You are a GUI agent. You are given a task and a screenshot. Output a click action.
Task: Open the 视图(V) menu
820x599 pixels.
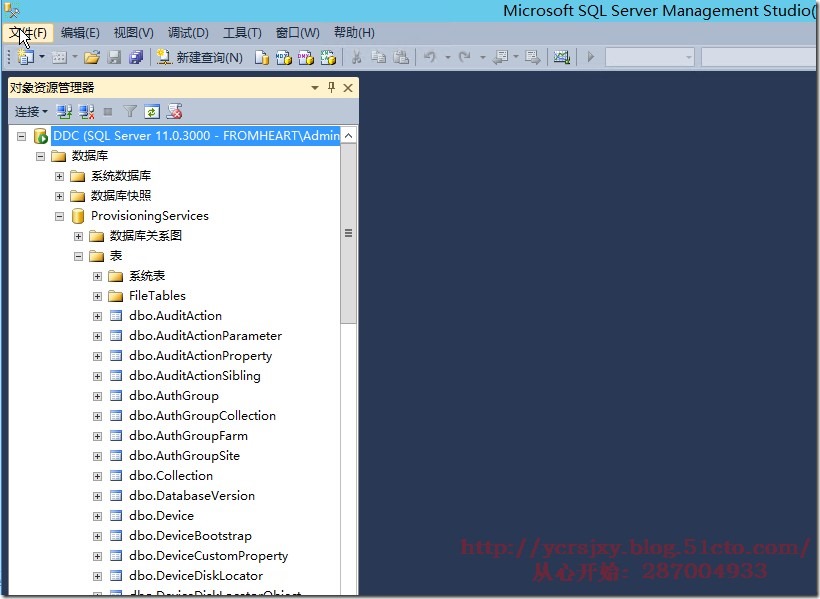134,33
